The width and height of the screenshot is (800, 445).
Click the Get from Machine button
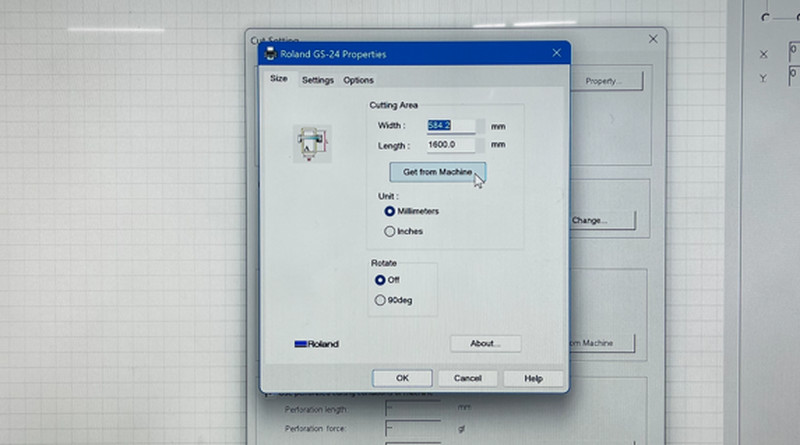437,172
